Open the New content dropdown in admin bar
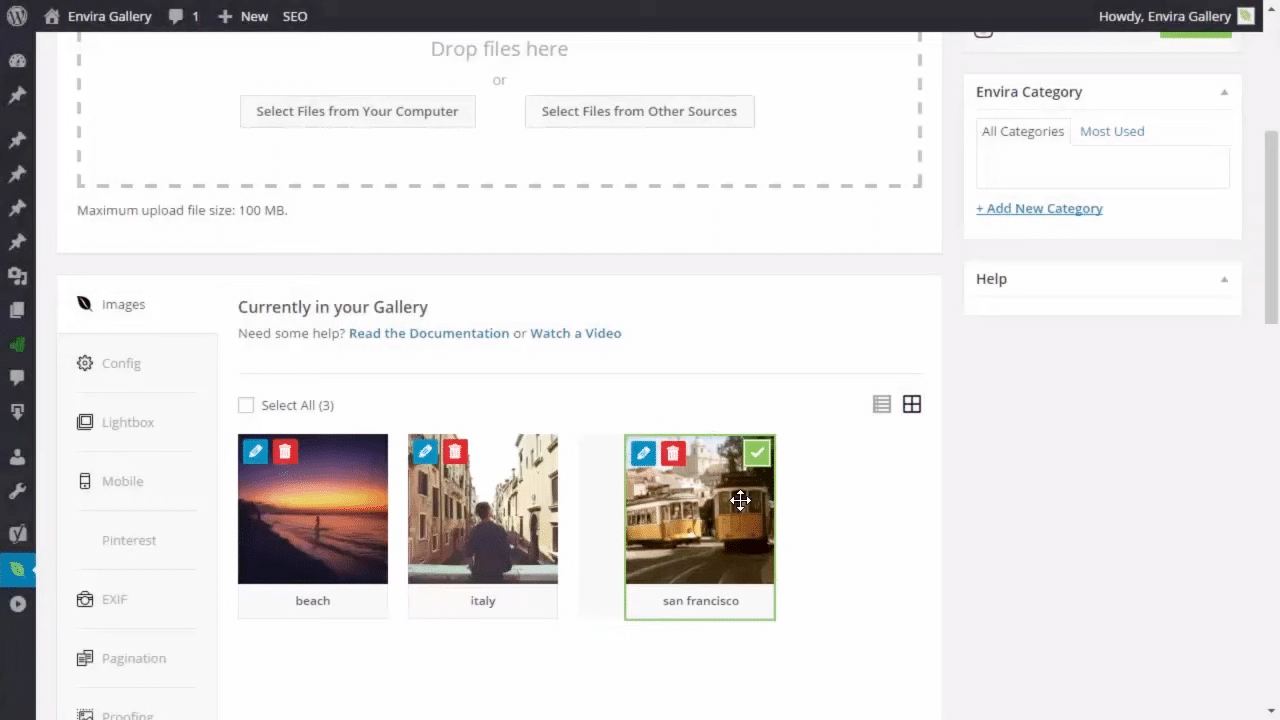This screenshot has width=1280, height=720. tap(243, 16)
